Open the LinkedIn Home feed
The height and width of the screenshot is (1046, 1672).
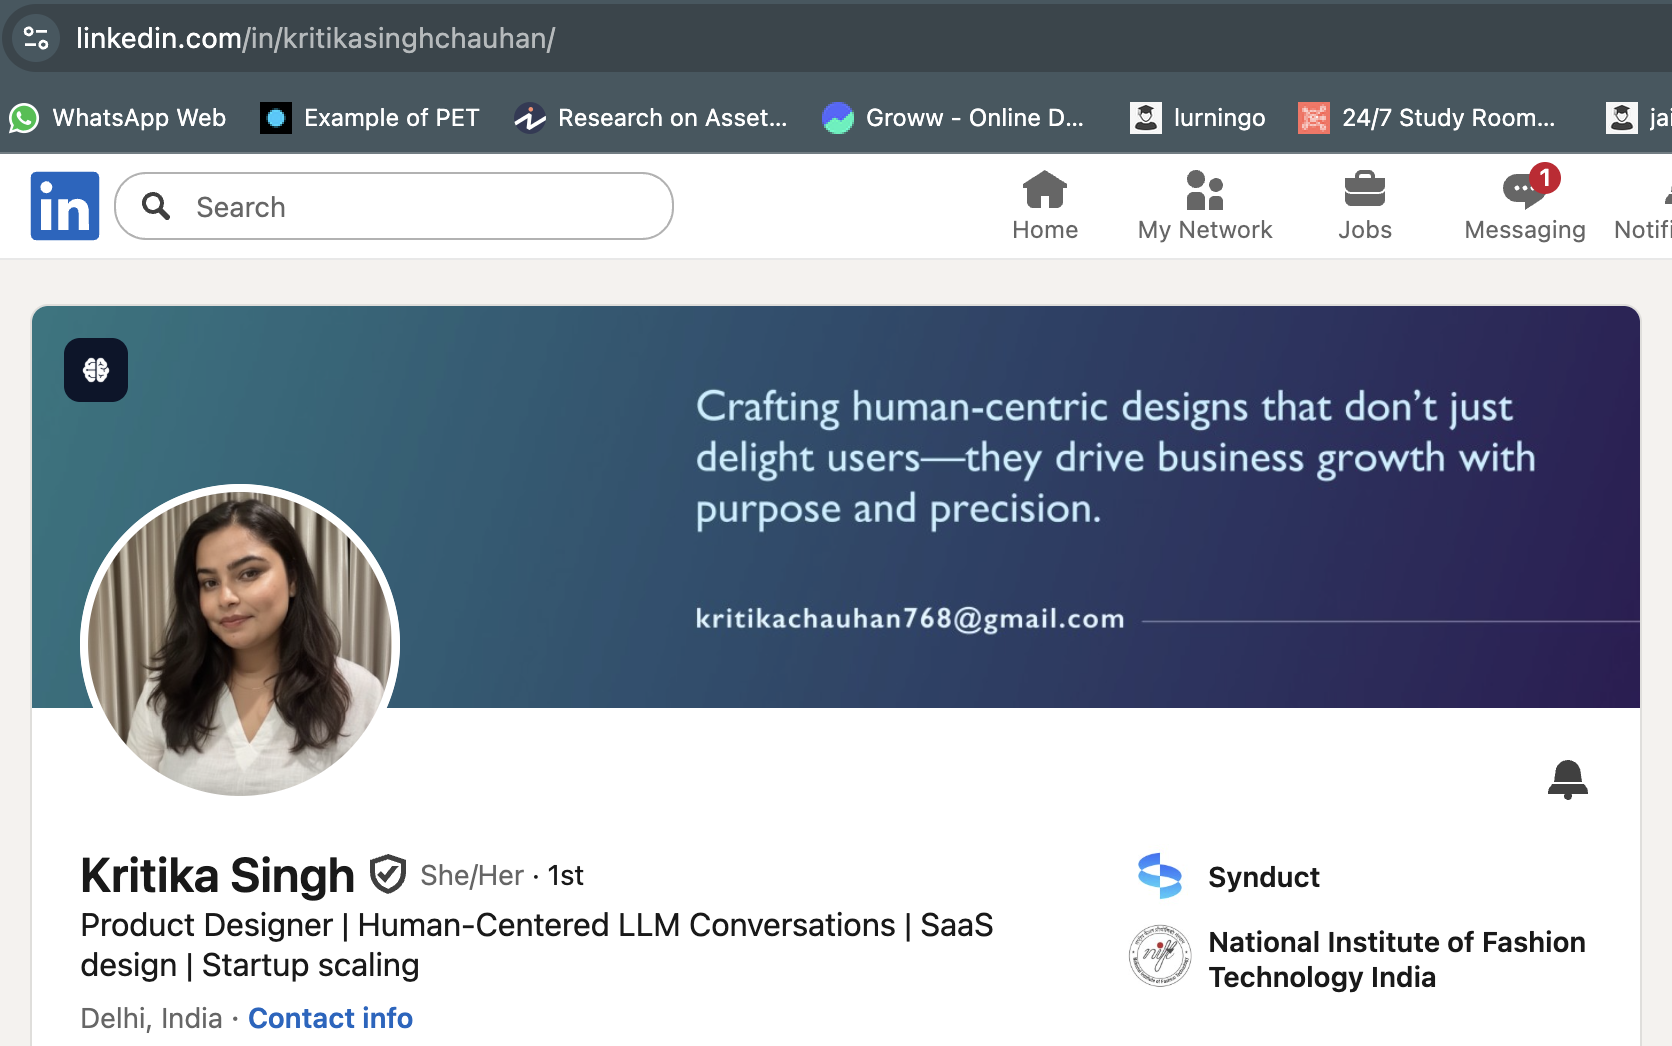[x=1045, y=203]
